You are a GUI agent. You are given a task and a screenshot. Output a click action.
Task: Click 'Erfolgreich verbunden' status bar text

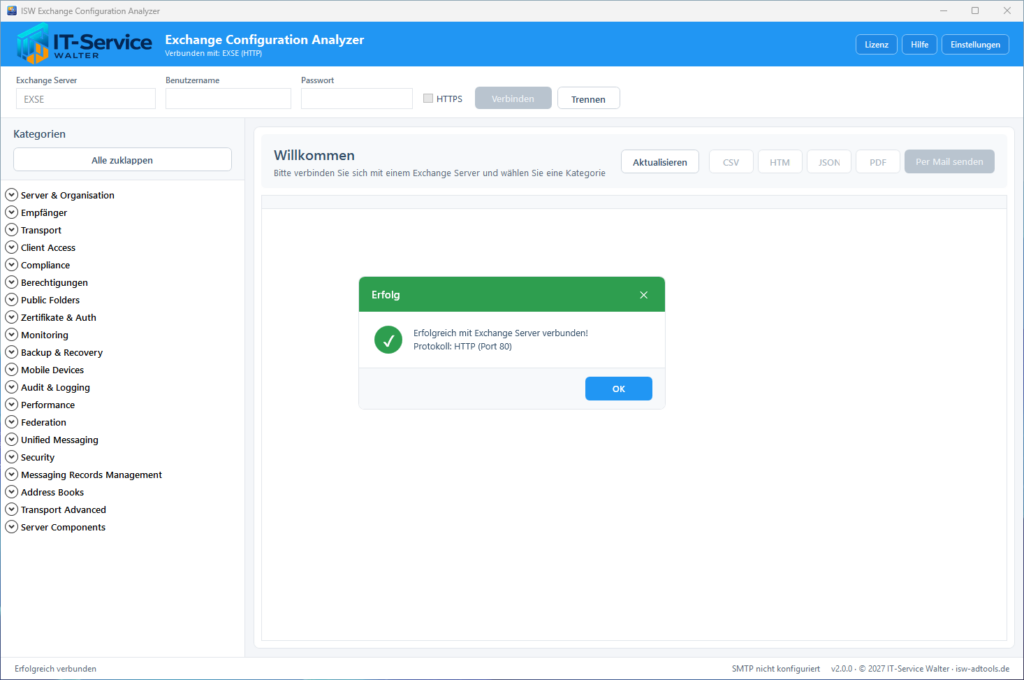(56, 669)
